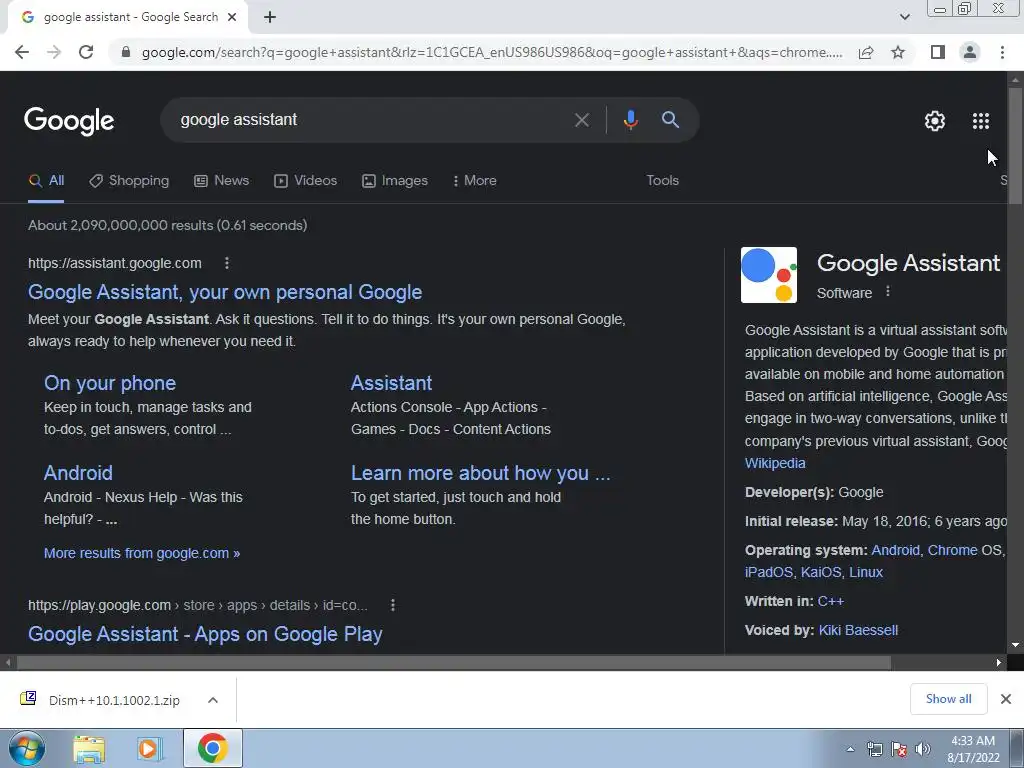This screenshot has height=768, width=1024.
Task: Switch to Shopping results
Action: click(x=129, y=181)
